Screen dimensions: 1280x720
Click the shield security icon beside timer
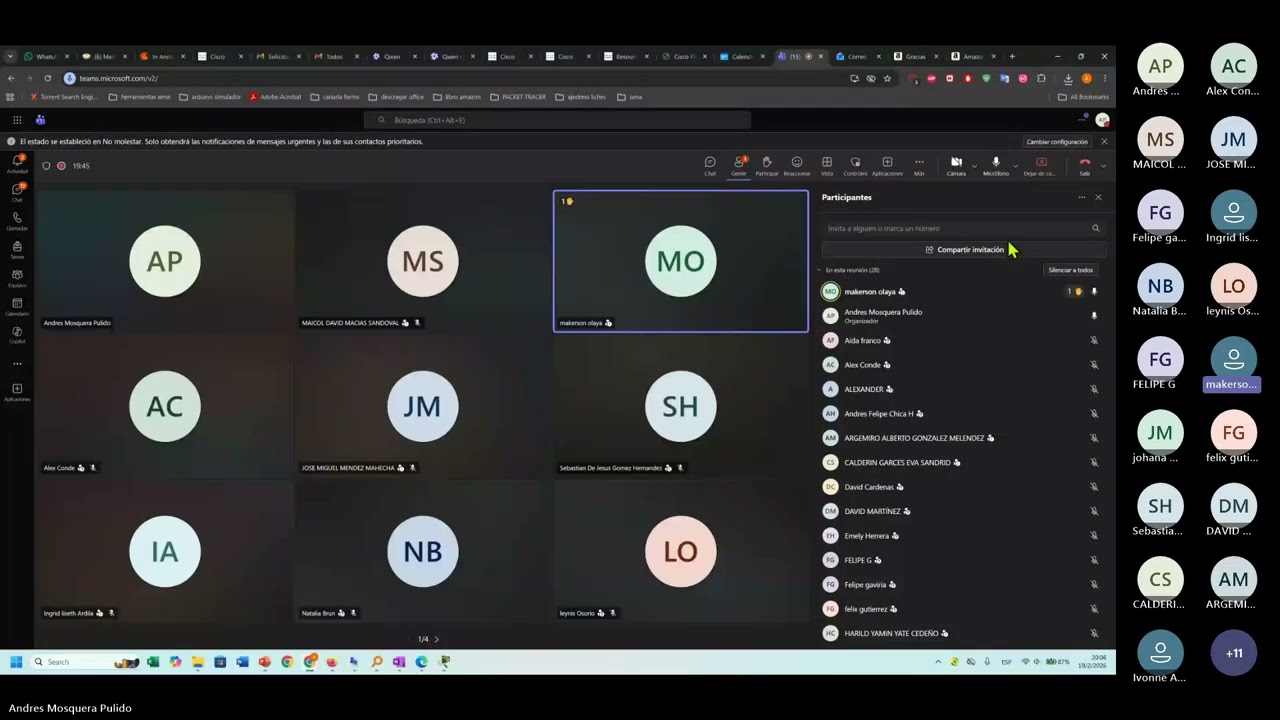46,166
